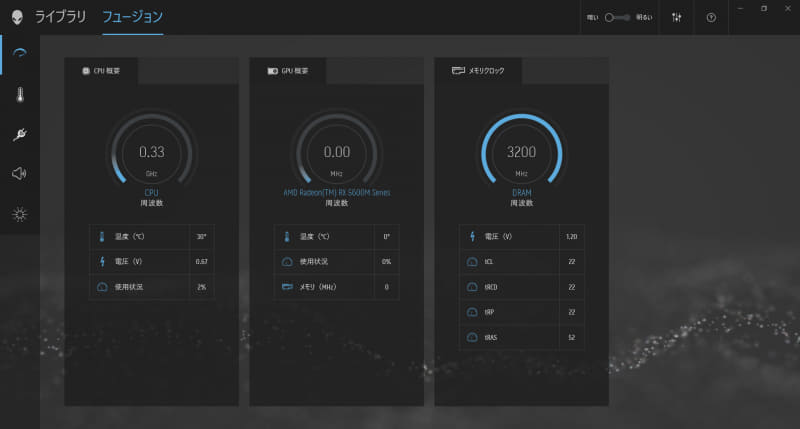Viewport: 800px width, 429px height.
Task: Toggle the dark/bright theme switch
Action: coord(617,17)
